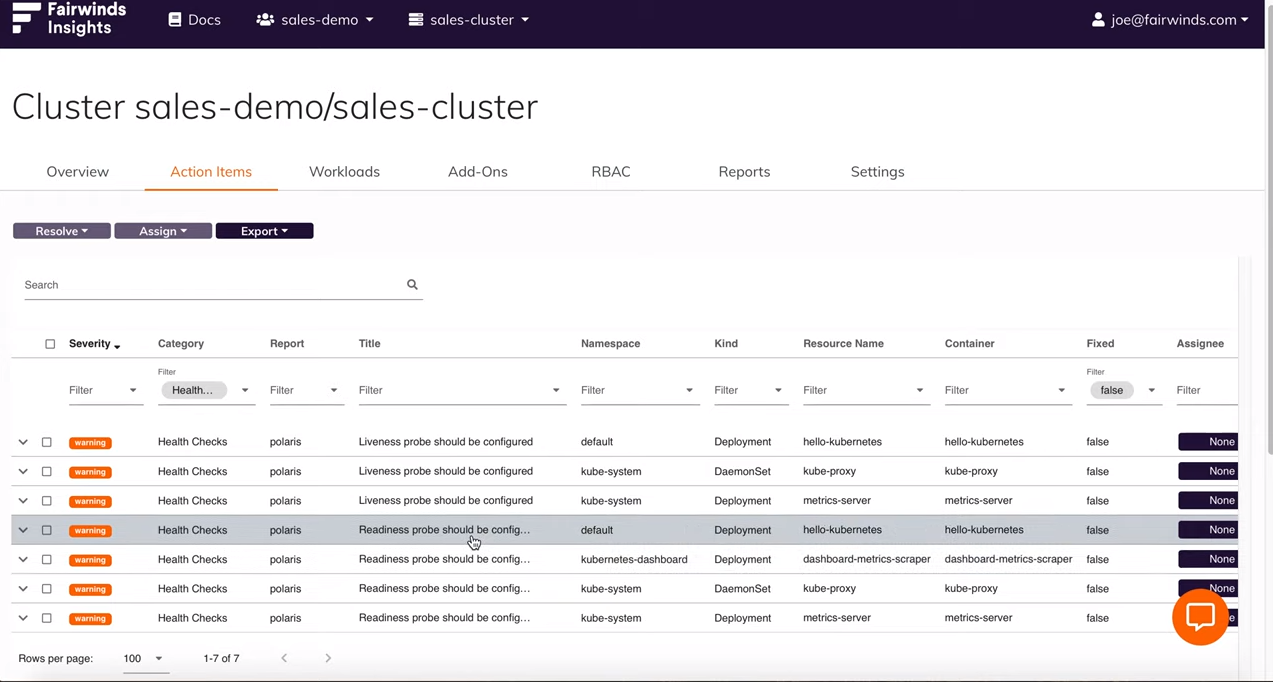Image resolution: width=1273 pixels, height=682 pixels.
Task: Open Fixed filter dropdown arrow
Action: click(x=1151, y=391)
